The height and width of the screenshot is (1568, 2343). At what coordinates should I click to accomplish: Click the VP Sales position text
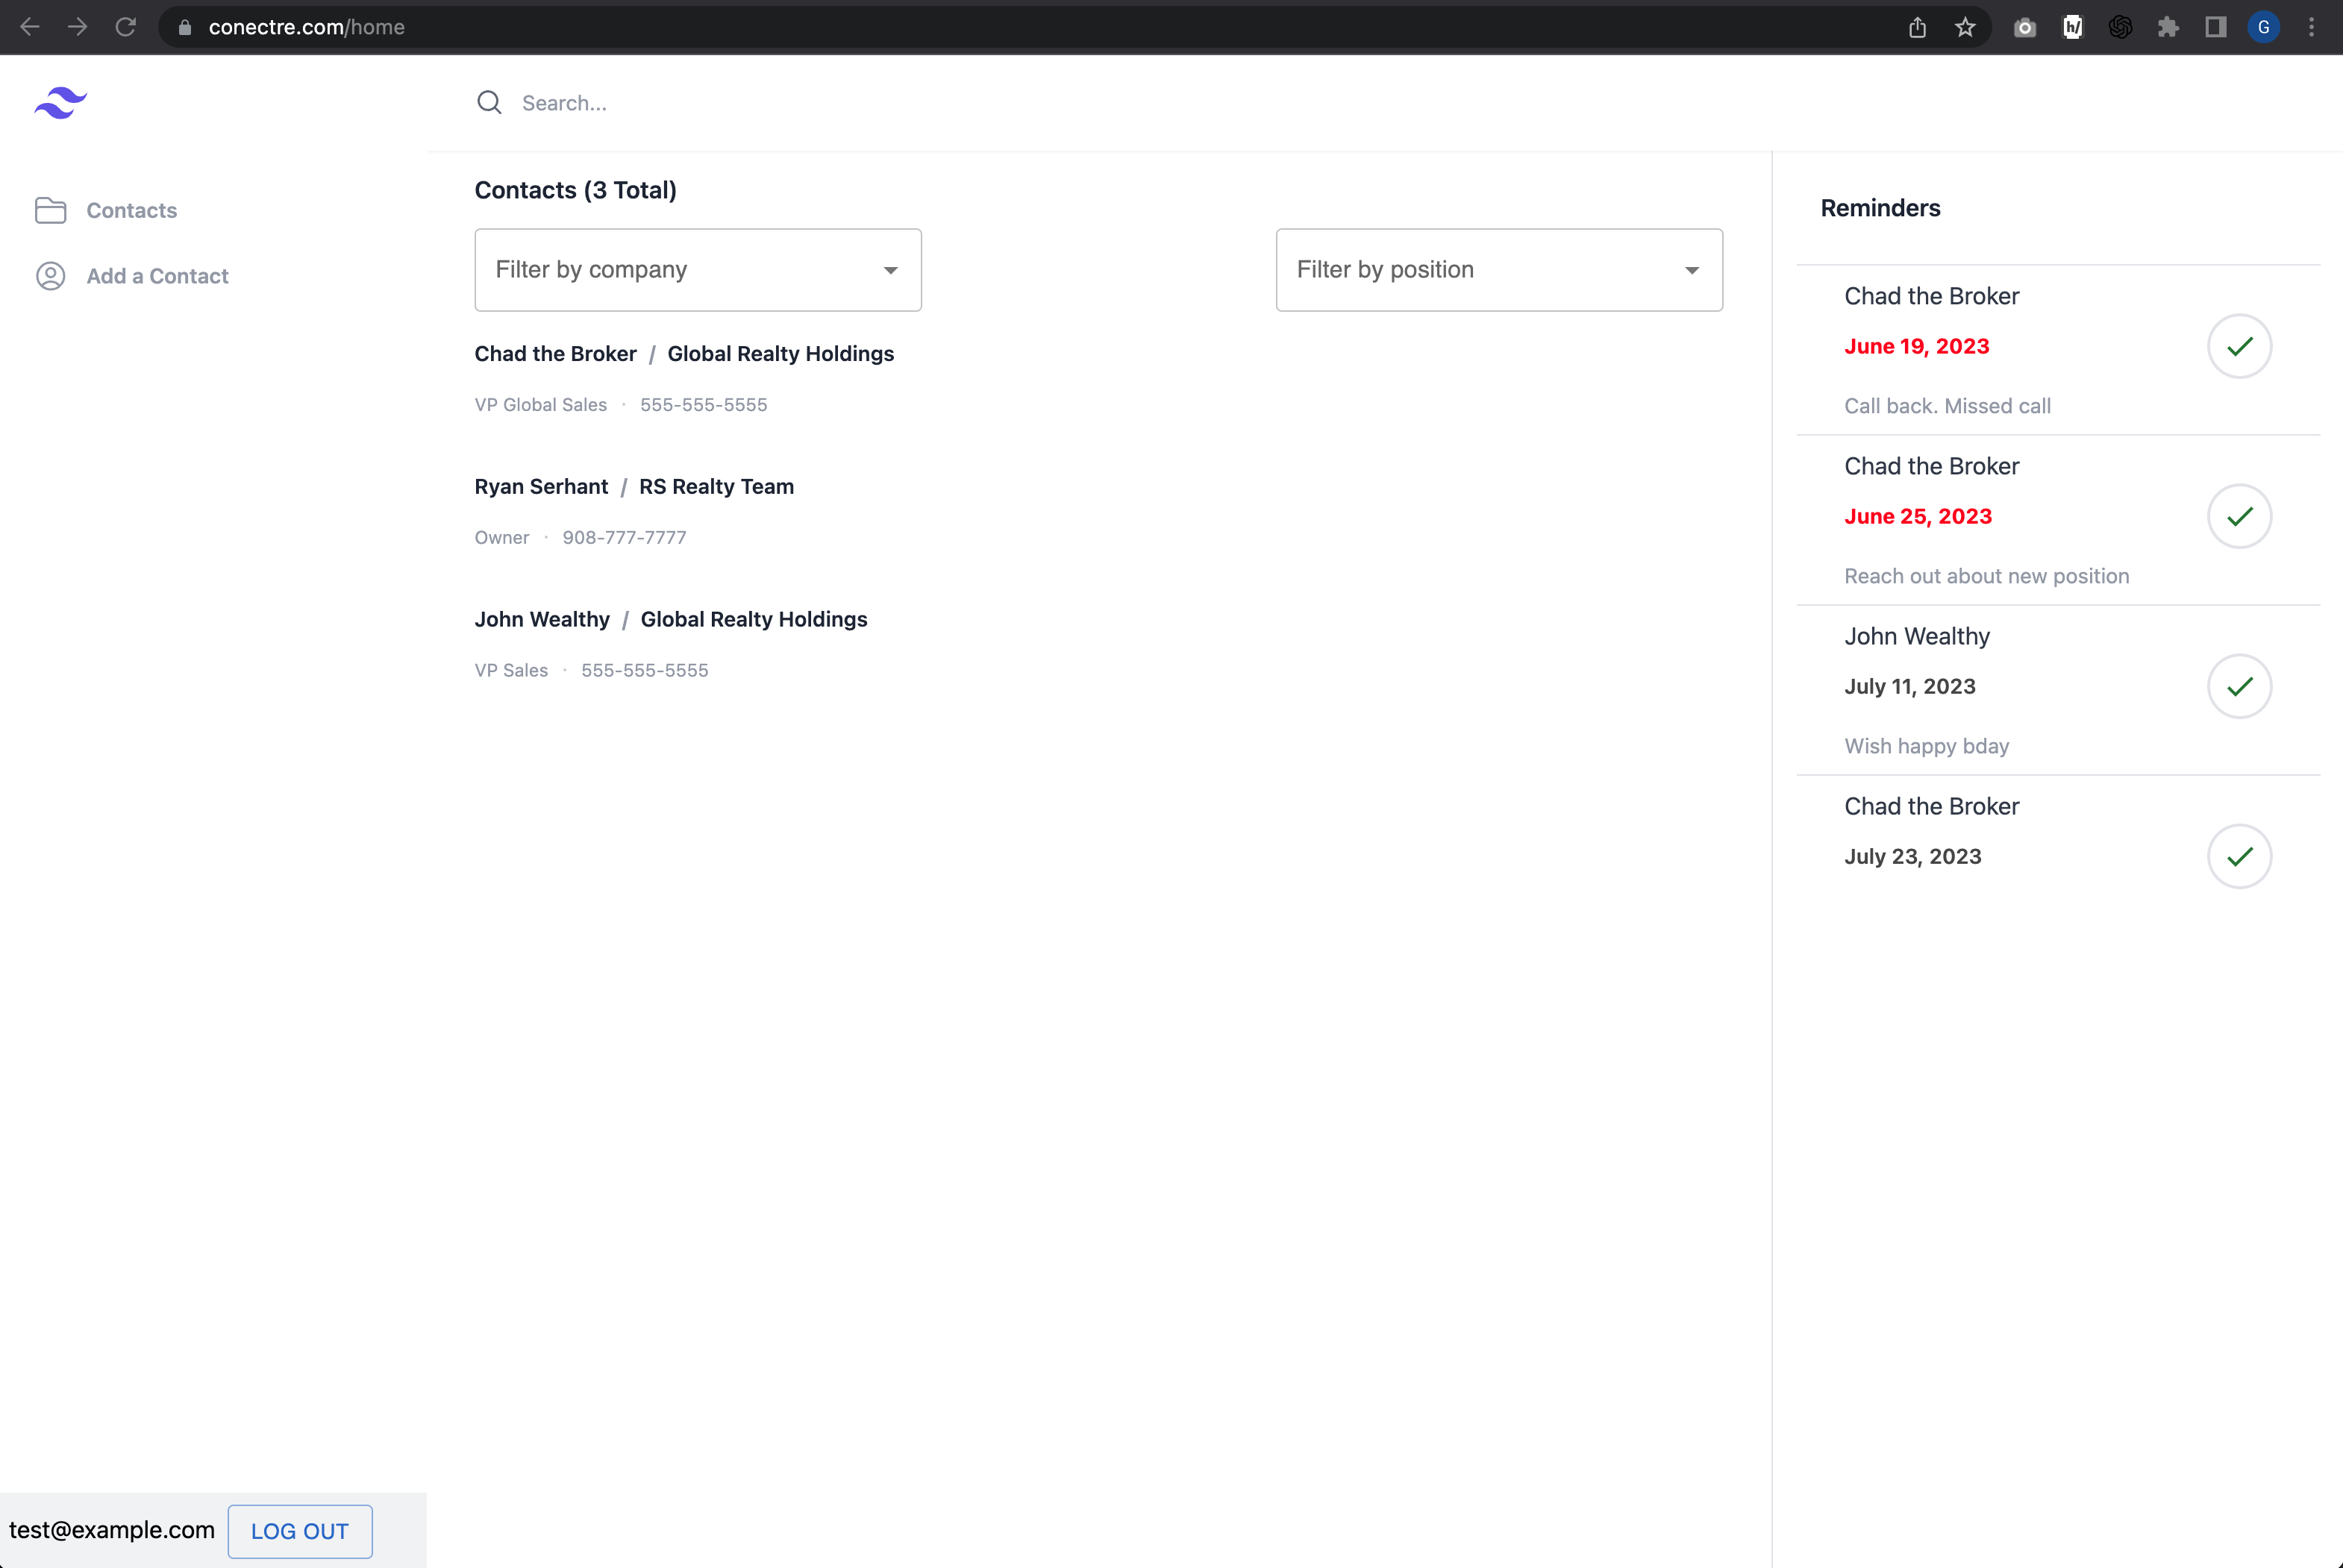point(511,671)
